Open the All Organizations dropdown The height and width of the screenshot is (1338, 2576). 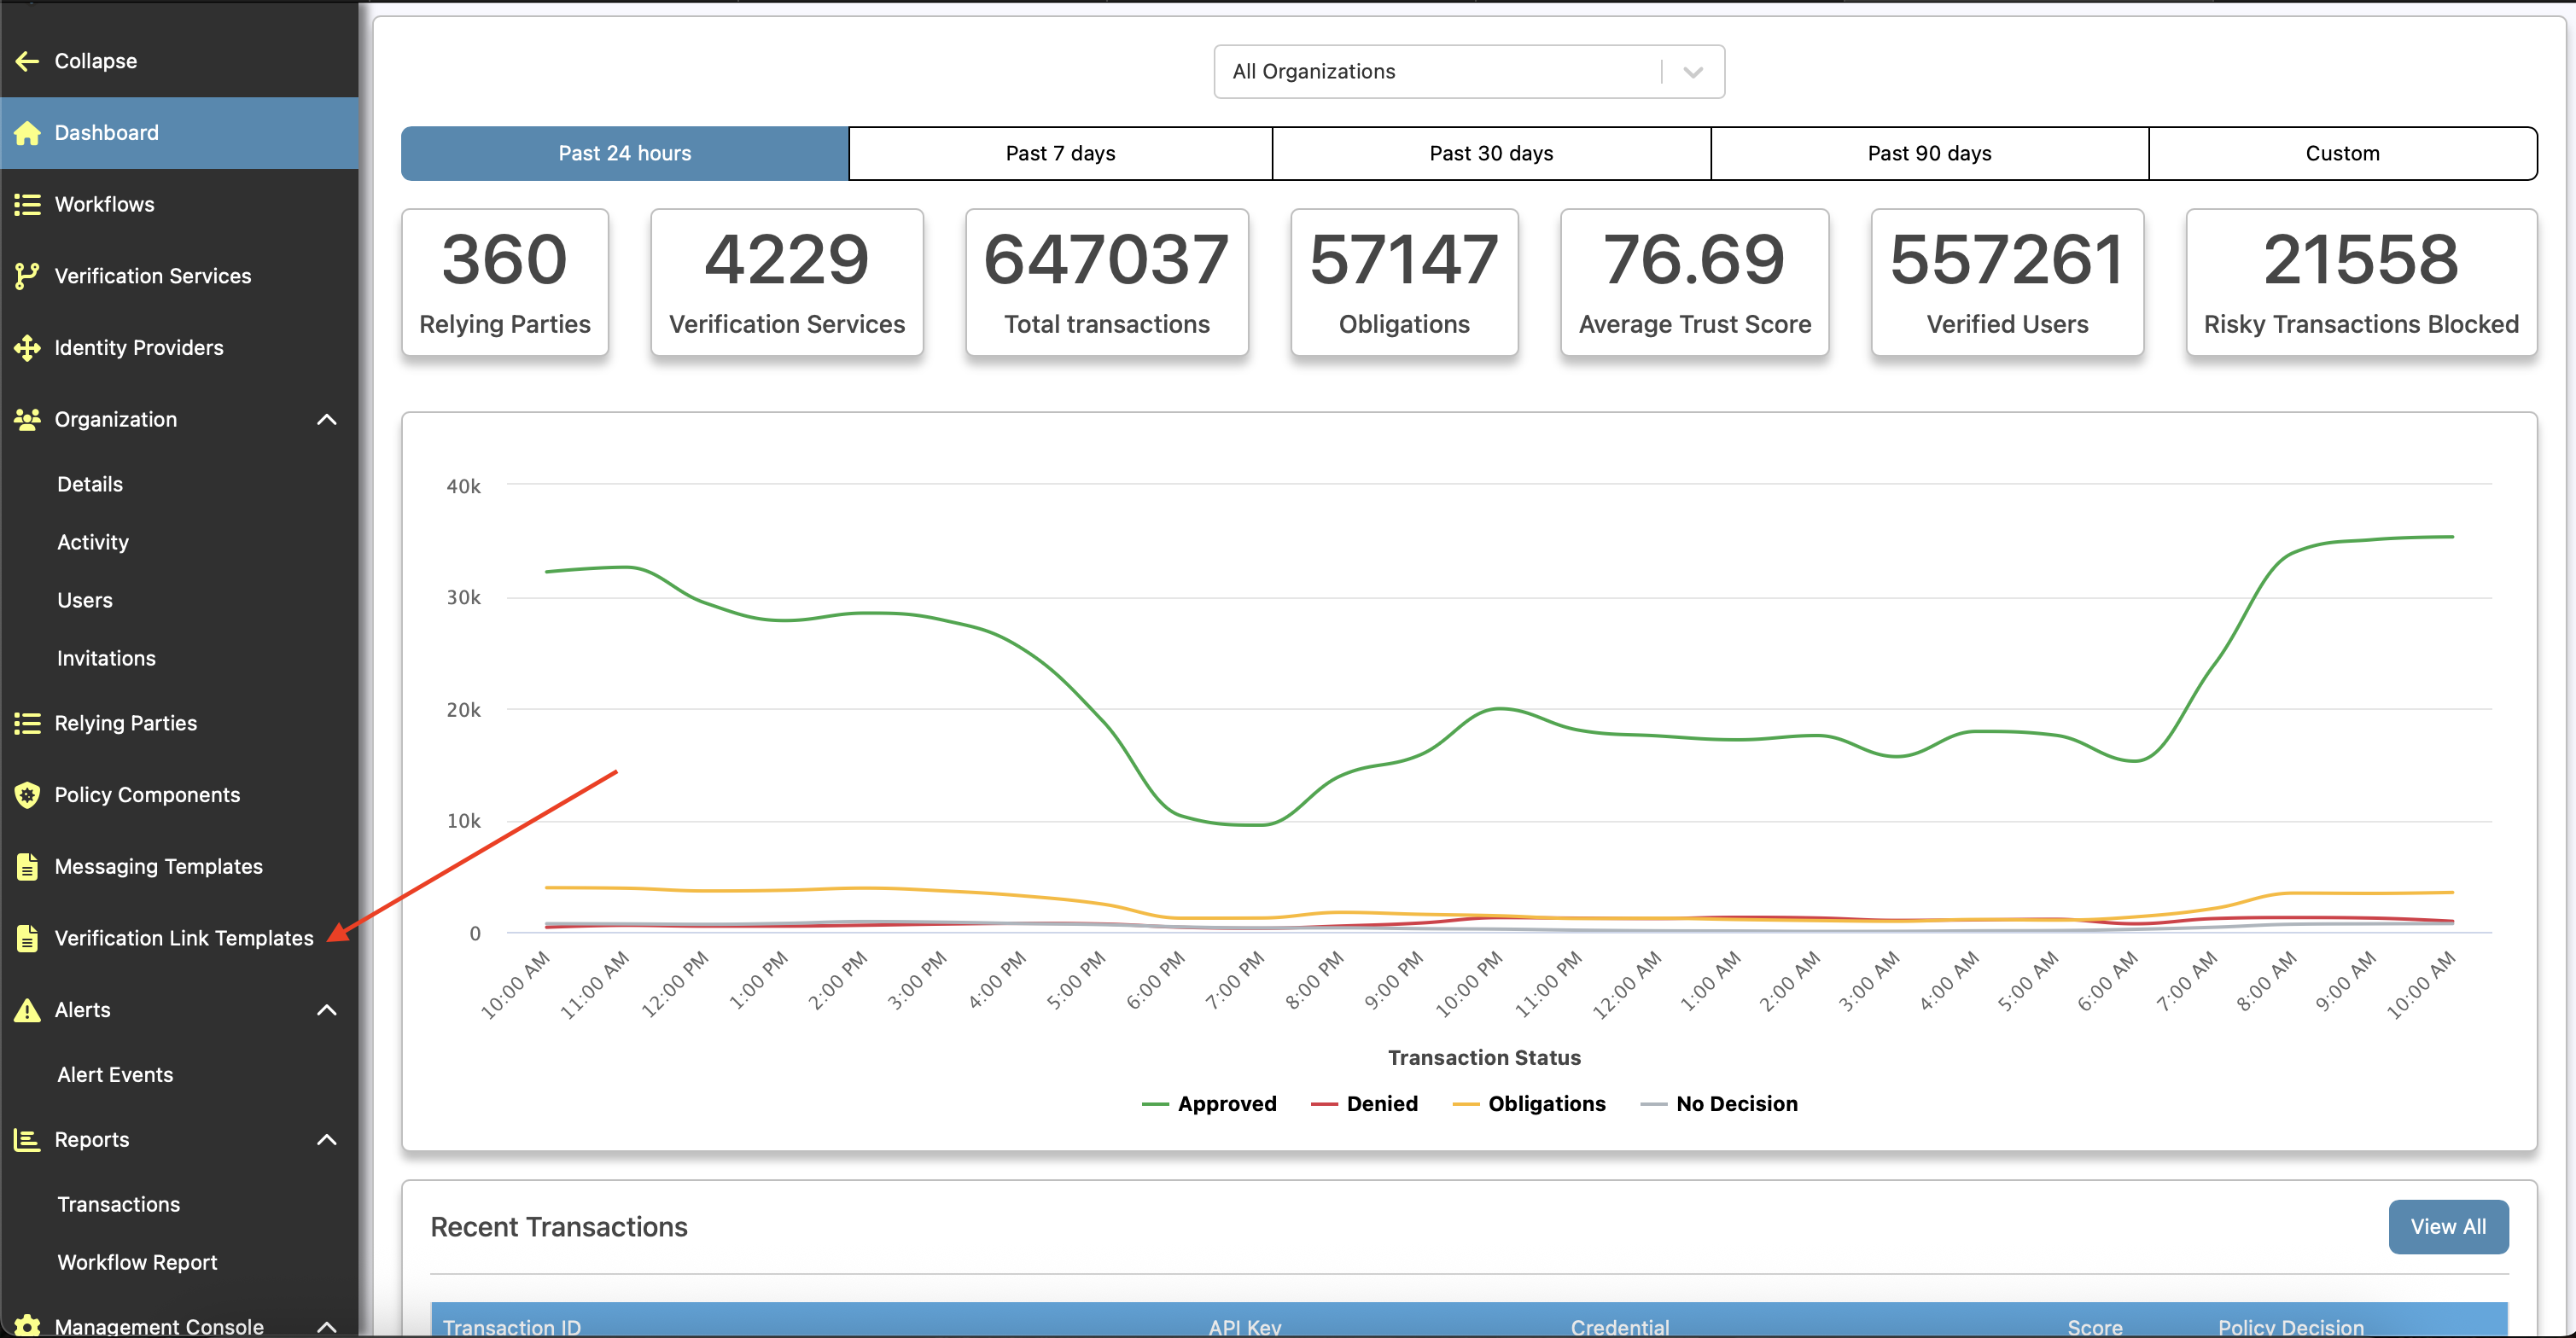1468,72
